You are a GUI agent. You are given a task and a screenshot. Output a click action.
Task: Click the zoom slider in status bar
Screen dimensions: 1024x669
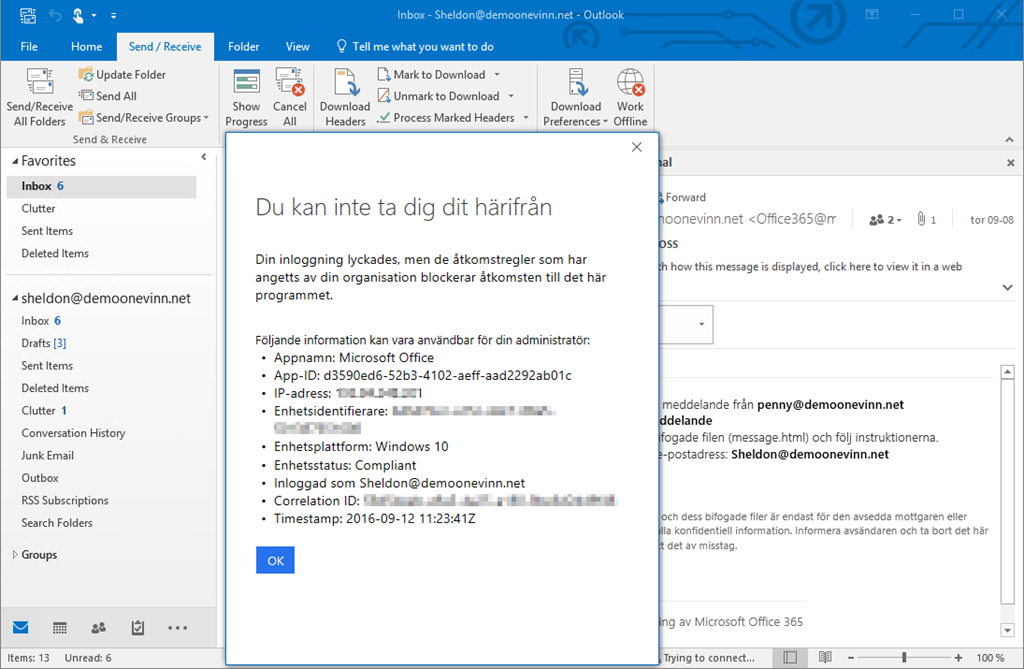click(904, 657)
